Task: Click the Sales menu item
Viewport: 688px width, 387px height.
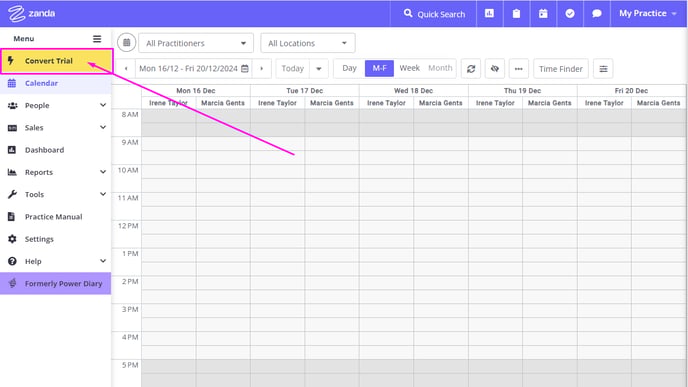Action: (34, 128)
